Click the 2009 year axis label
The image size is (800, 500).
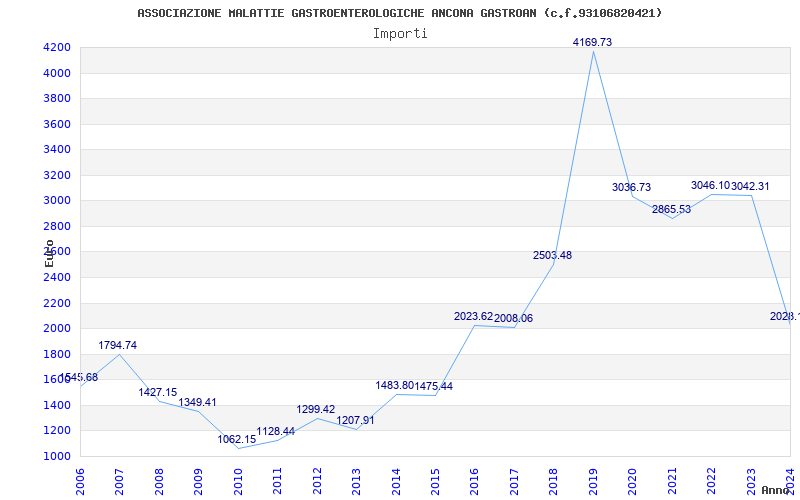[x=198, y=482]
